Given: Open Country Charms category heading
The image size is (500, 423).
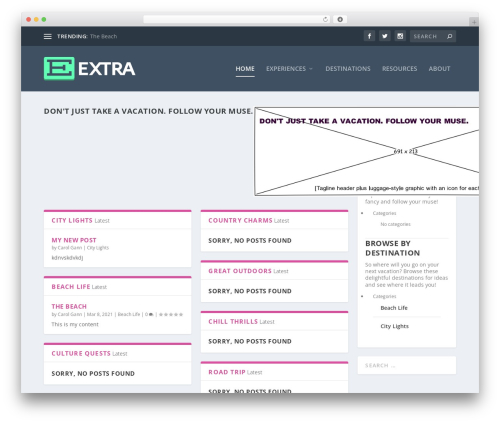Looking at the screenshot, I should click(240, 220).
